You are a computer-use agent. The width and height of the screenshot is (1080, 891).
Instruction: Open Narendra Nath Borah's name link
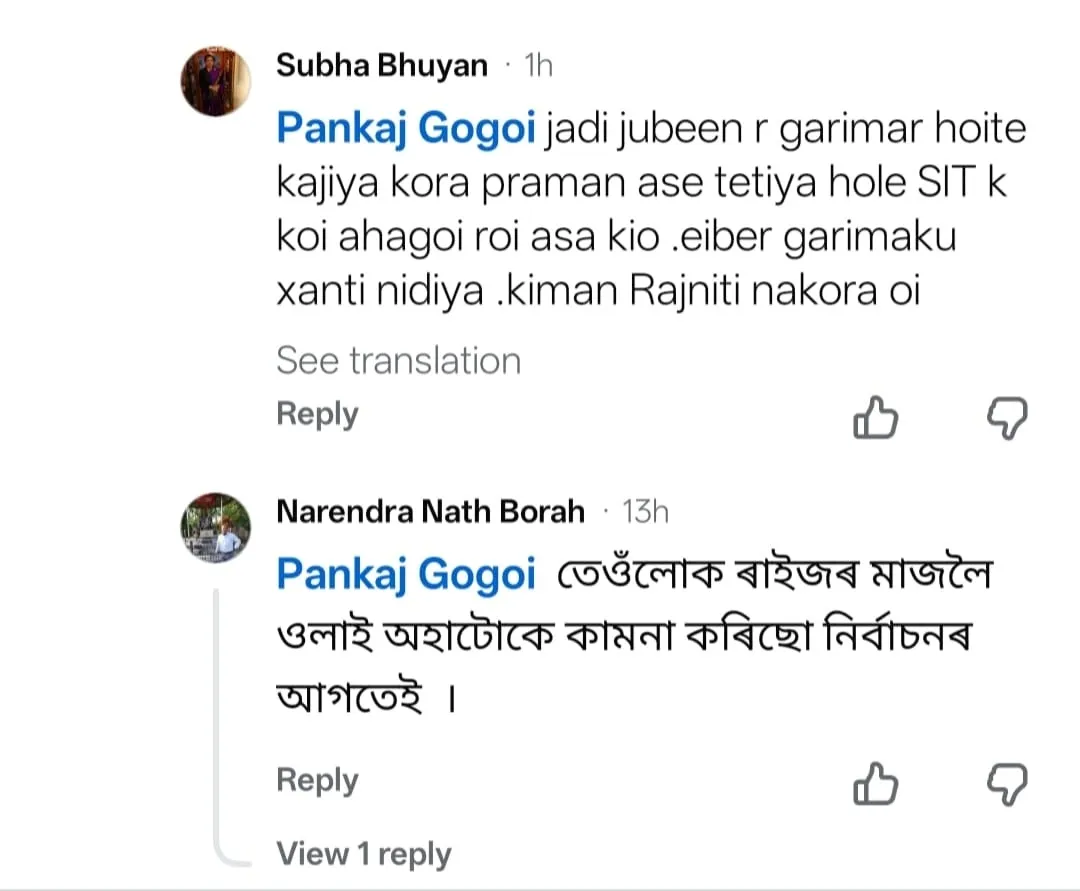point(428,510)
